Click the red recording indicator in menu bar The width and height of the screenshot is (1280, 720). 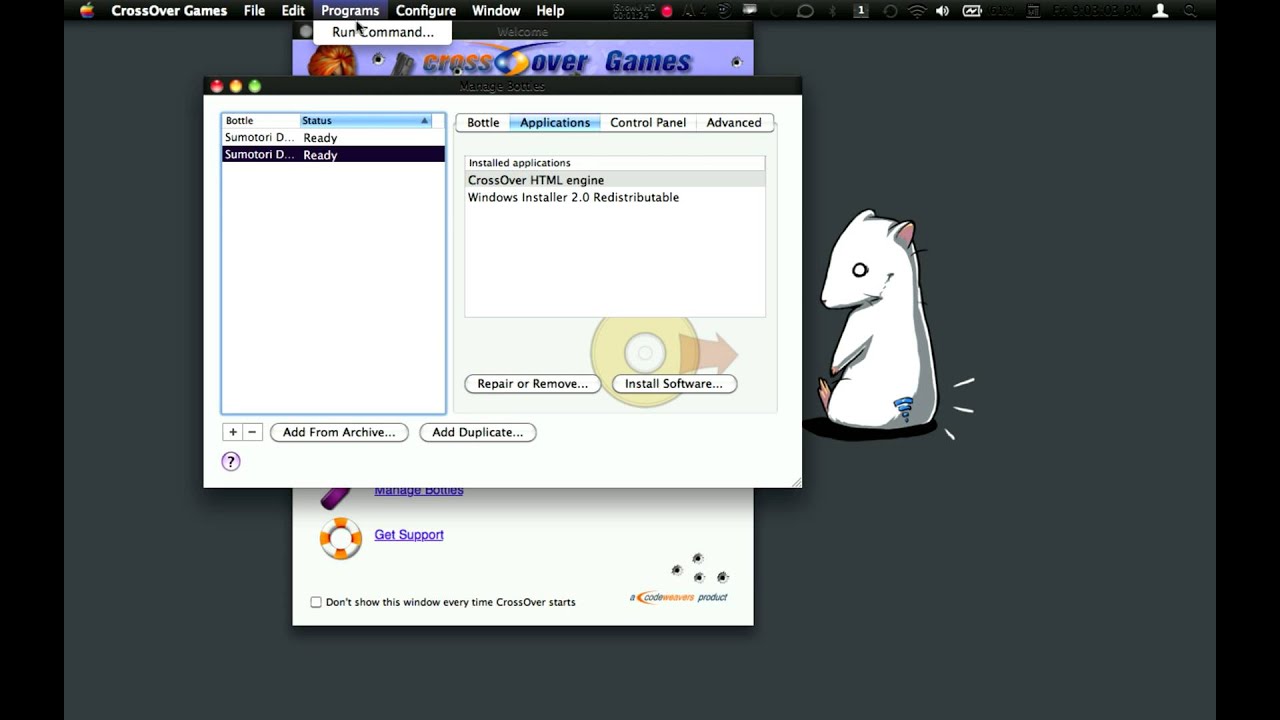tap(667, 11)
